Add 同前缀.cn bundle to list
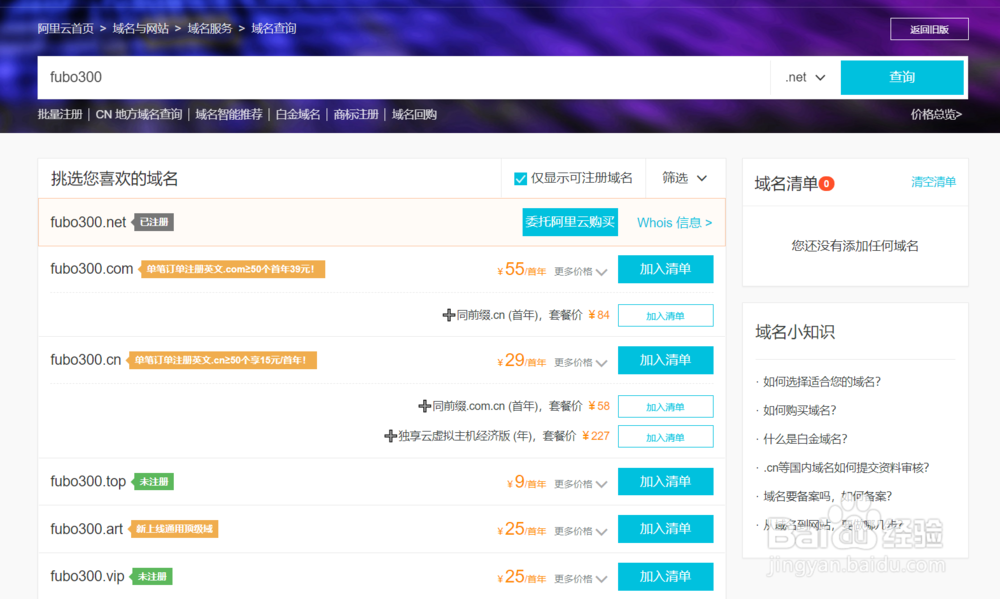 [x=665, y=316]
